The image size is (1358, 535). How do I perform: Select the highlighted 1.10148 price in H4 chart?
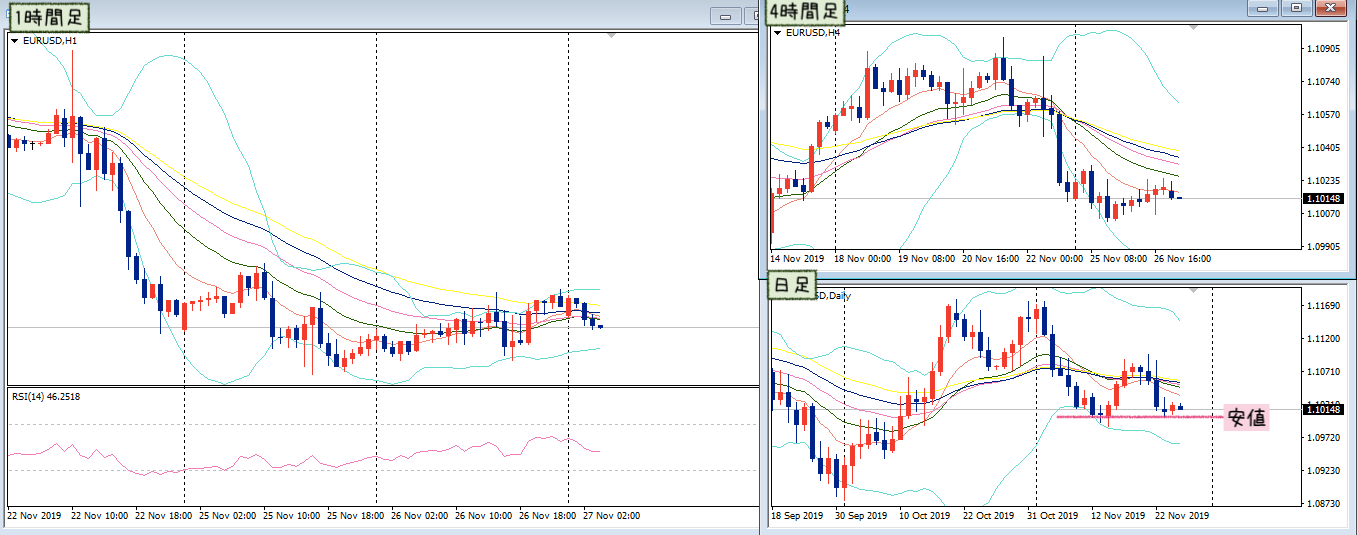point(1322,198)
